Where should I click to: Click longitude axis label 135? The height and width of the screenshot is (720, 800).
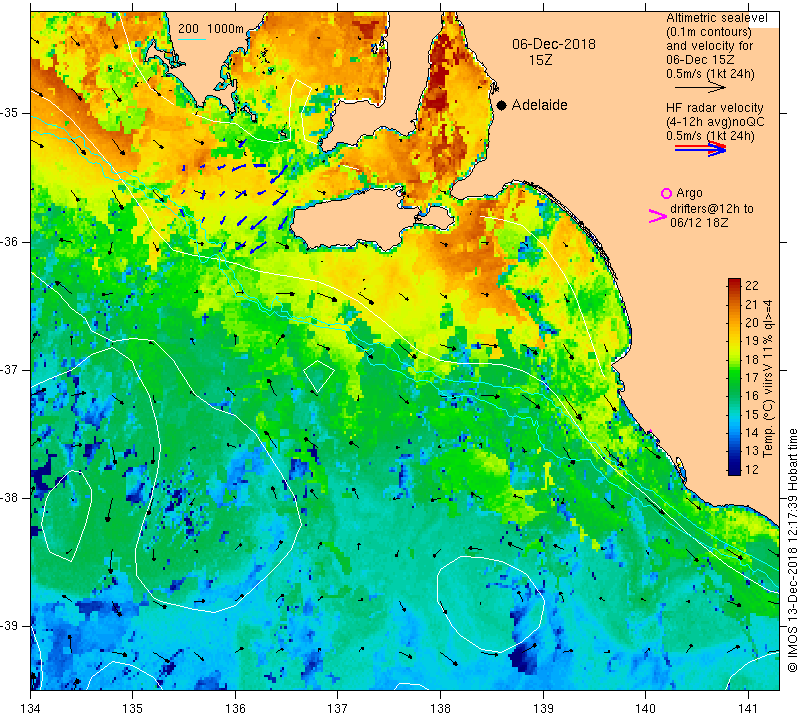point(133,708)
